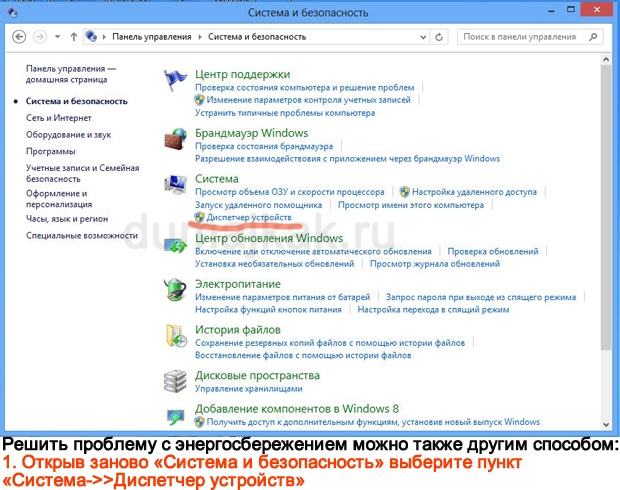Open Часы, язык и регион category
Screen dimensions: 620x490
click(67, 219)
